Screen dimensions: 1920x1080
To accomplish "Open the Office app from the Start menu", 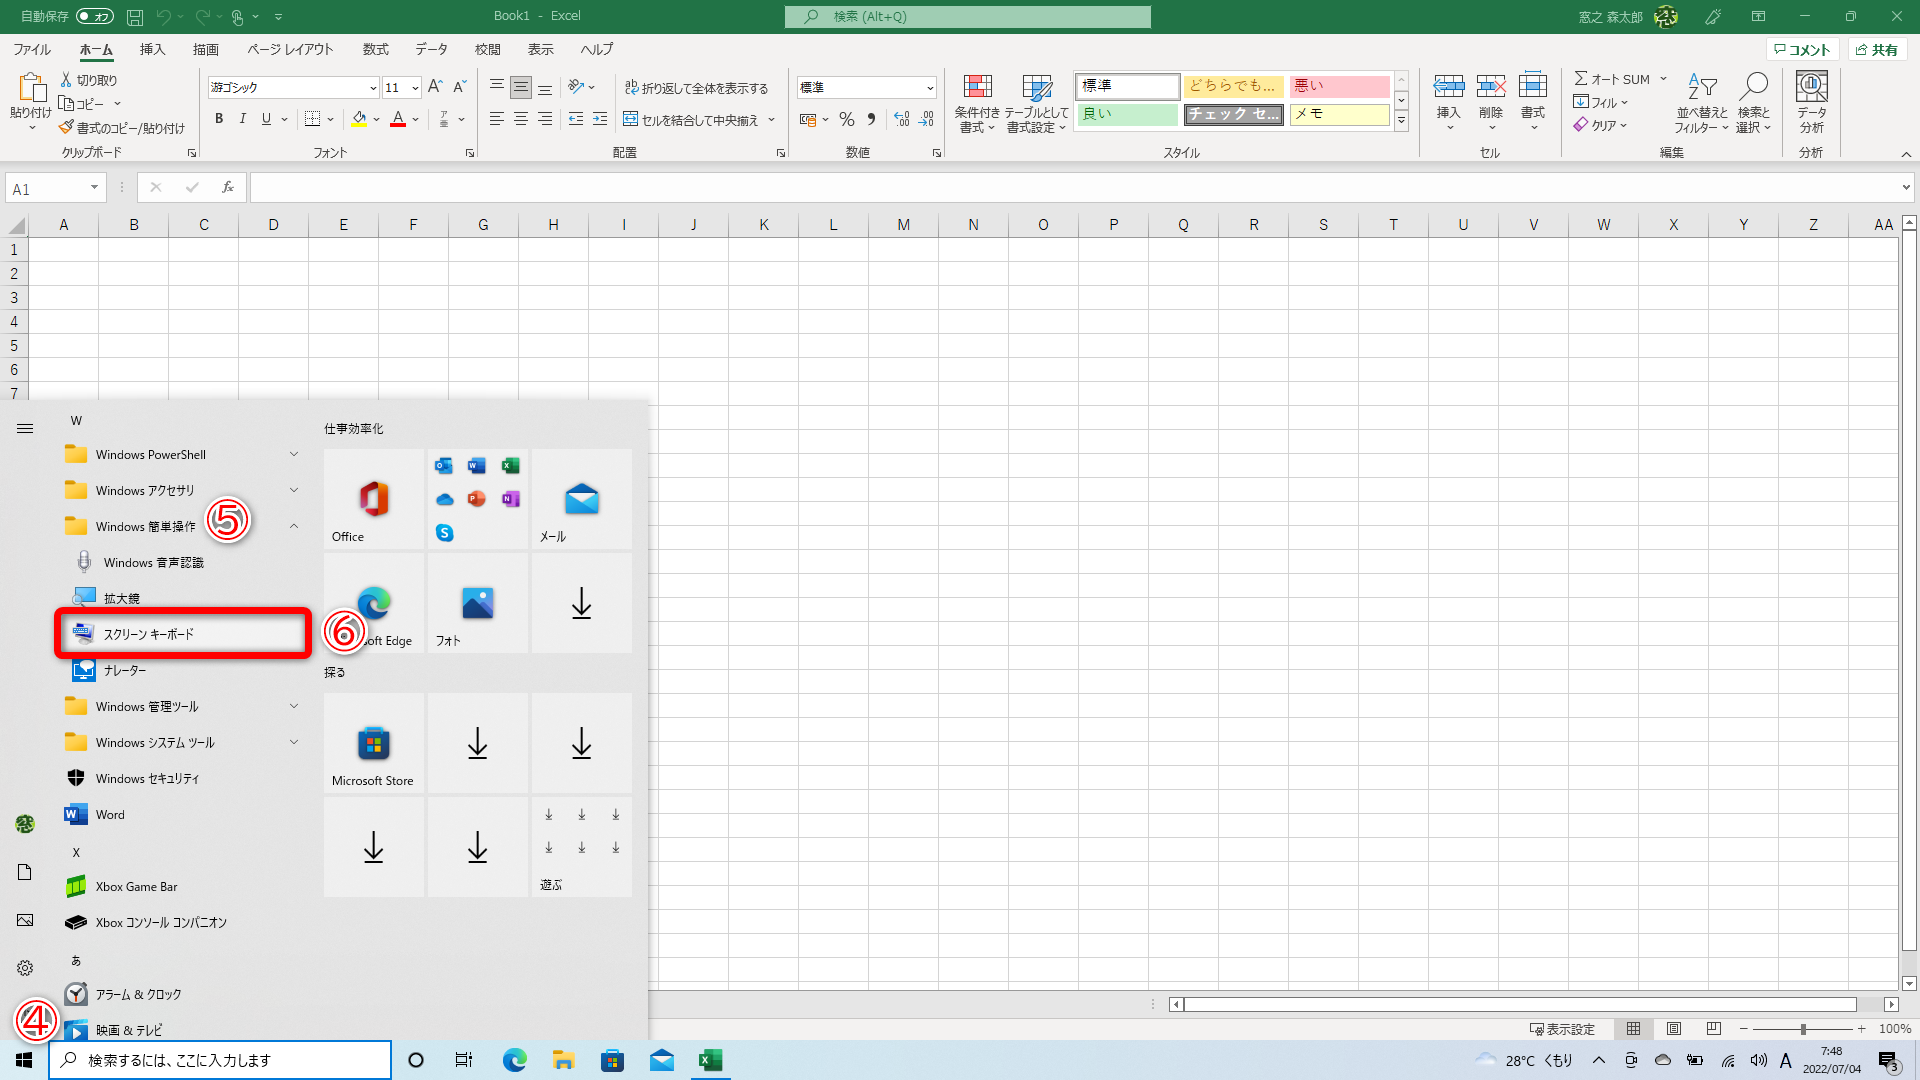I will (x=373, y=500).
